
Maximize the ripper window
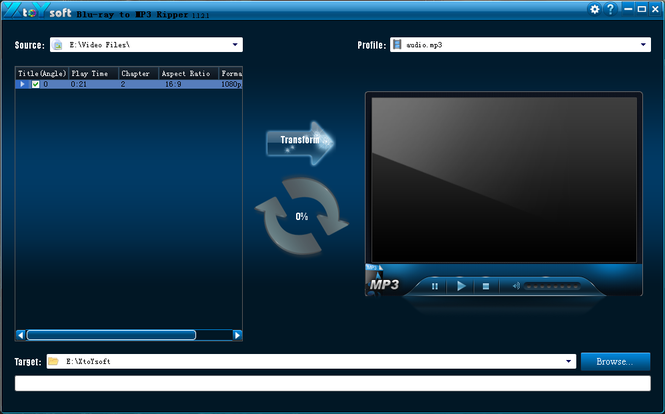click(x=642, y=8)
